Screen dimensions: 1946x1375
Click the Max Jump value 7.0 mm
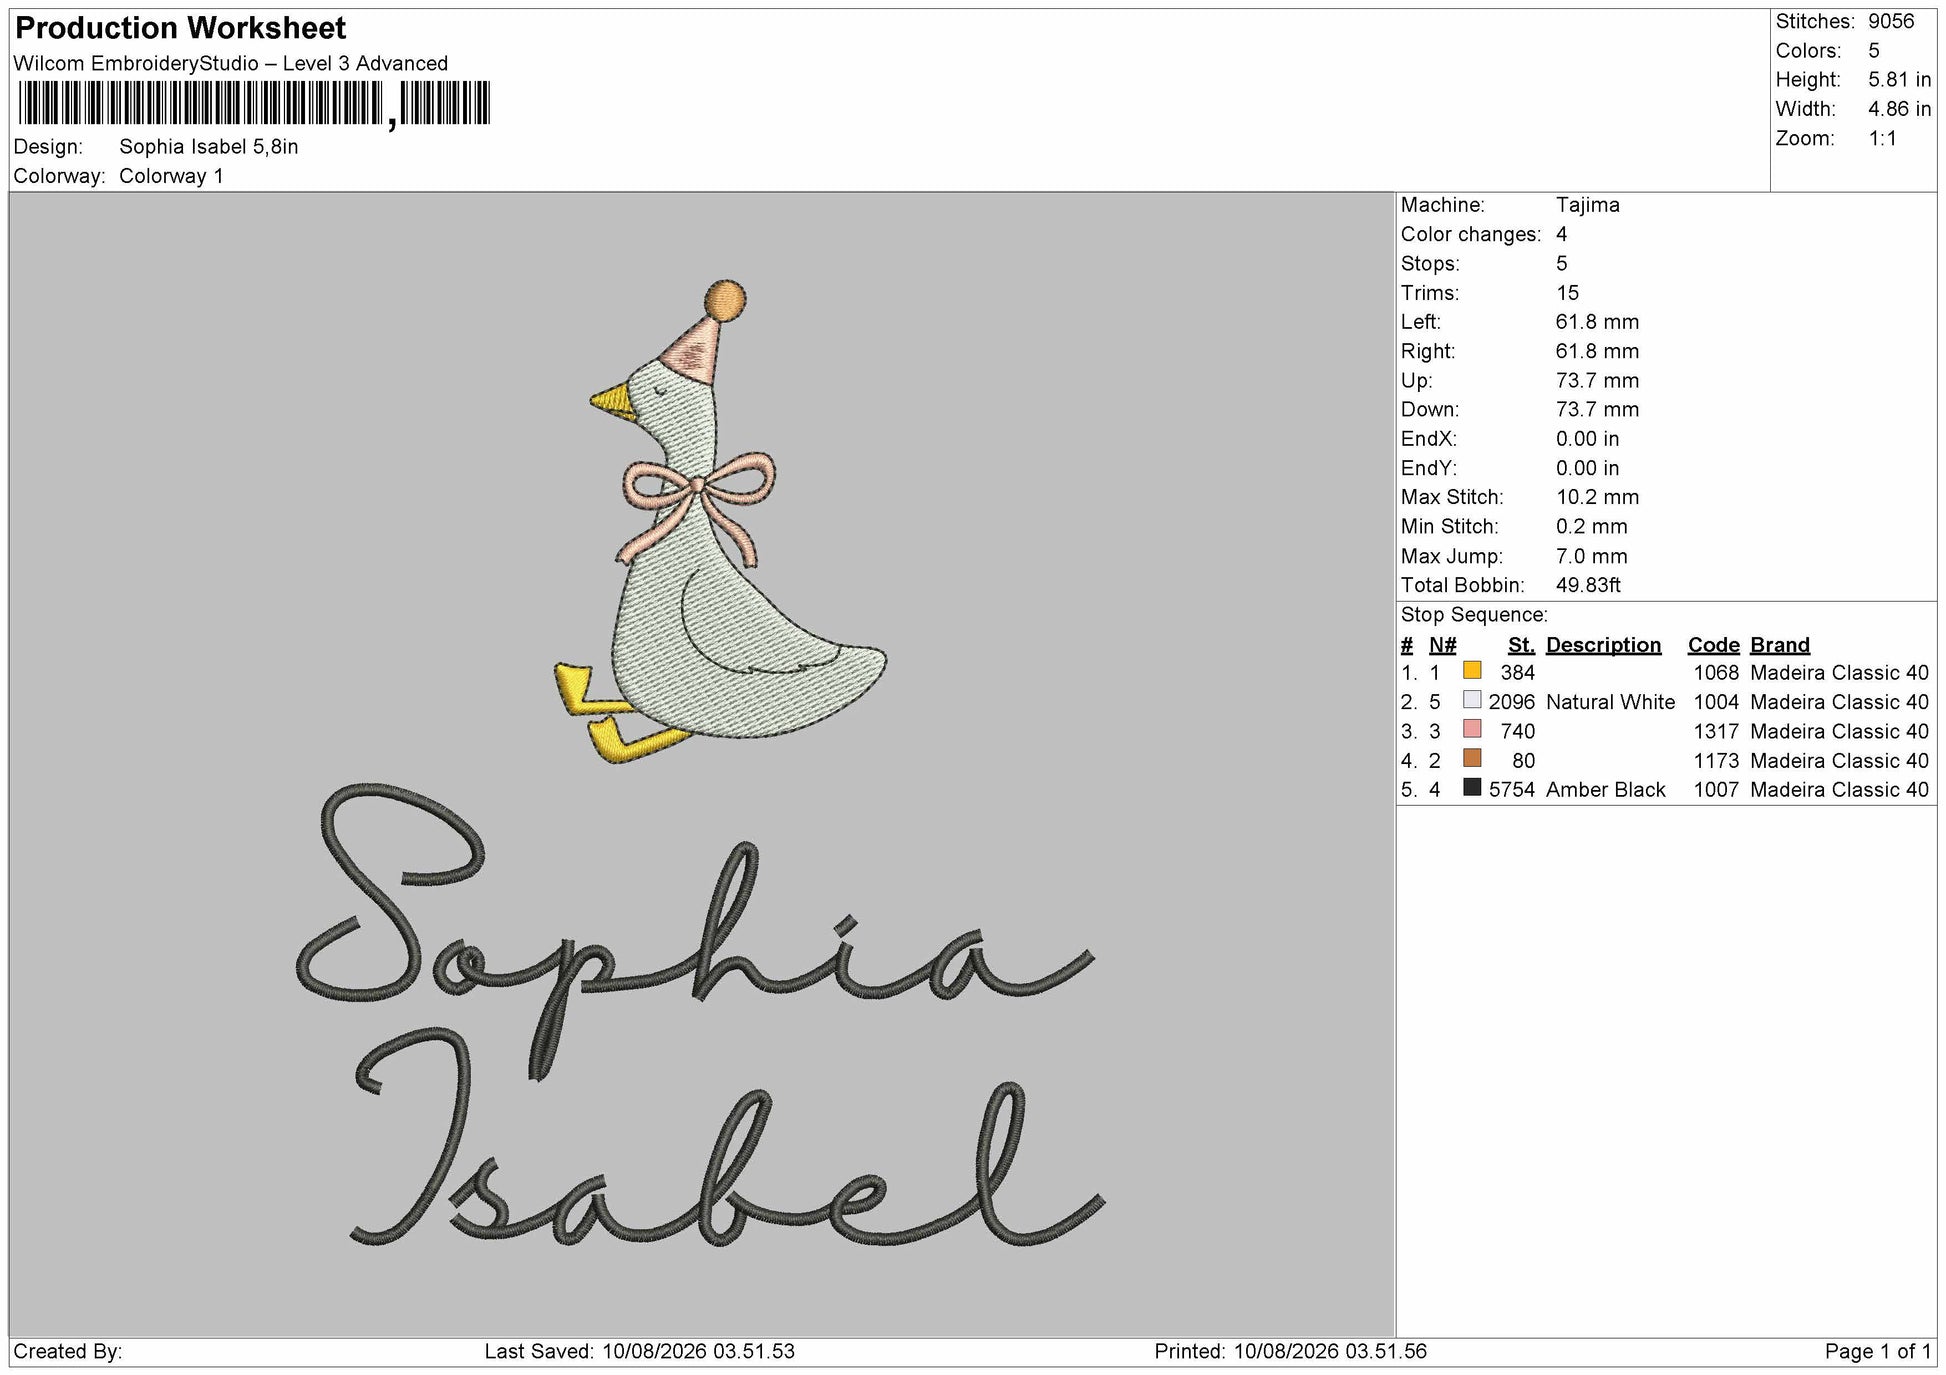[1592, 556]
